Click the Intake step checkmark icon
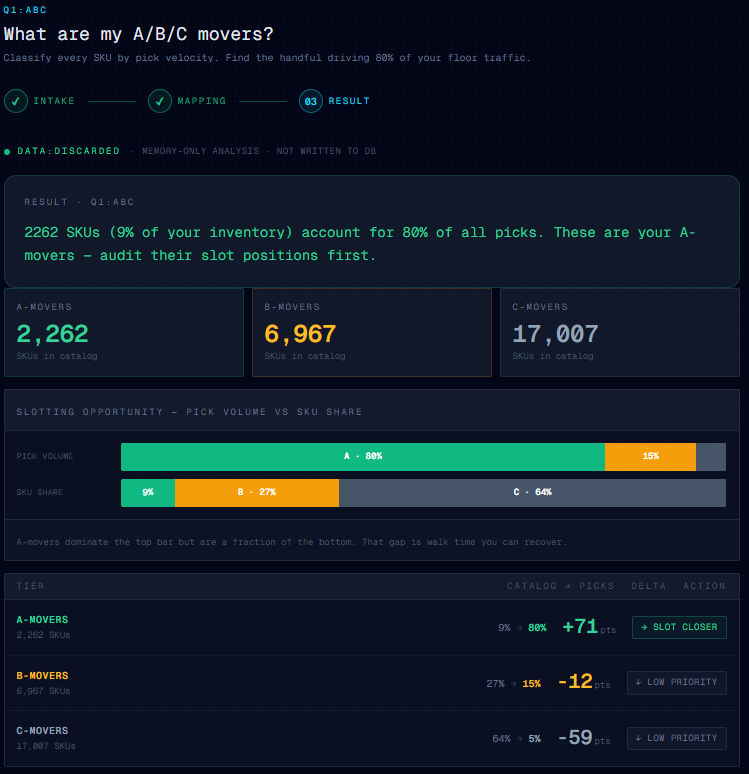Viewport: 749px width, 774px height. (16, 101)
